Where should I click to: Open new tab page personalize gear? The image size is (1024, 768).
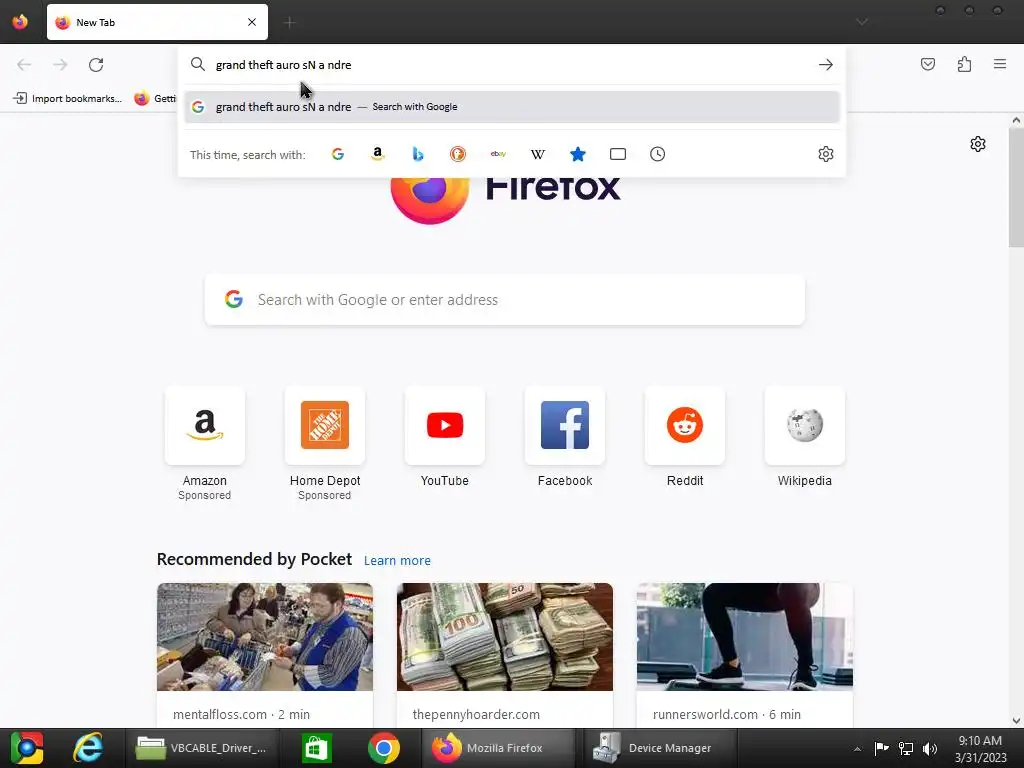pyautogui.click(x=978, y=144)
